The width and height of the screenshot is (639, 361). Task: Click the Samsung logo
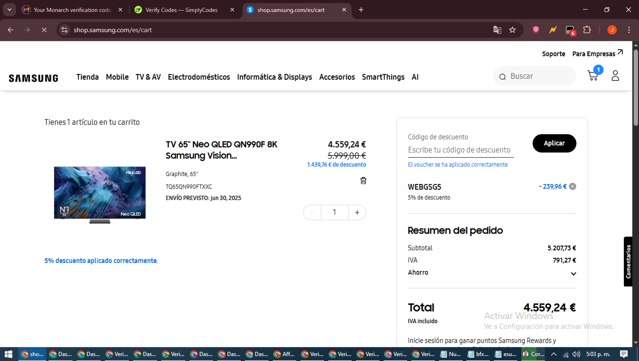[x=33, y=78]
